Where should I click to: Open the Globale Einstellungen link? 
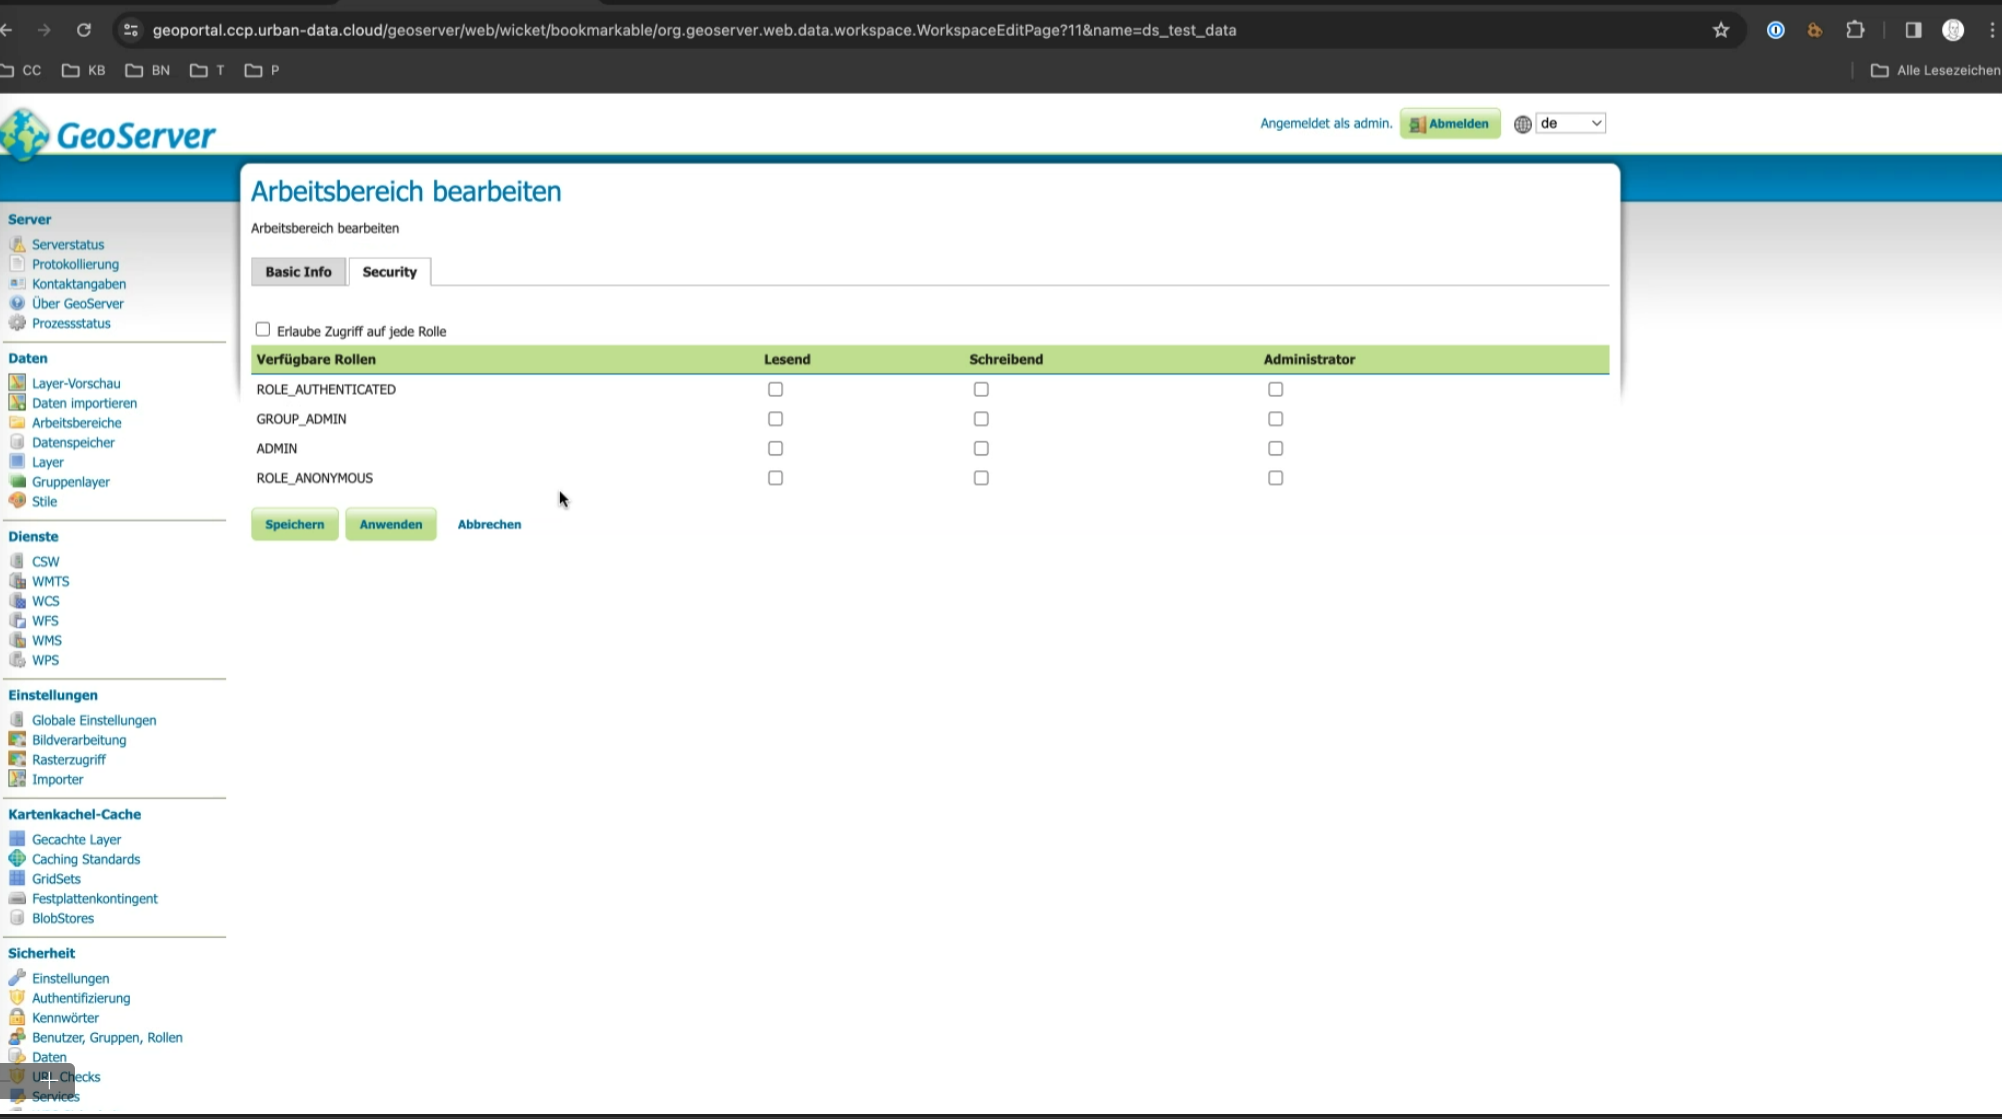click(x=94, y=720)
